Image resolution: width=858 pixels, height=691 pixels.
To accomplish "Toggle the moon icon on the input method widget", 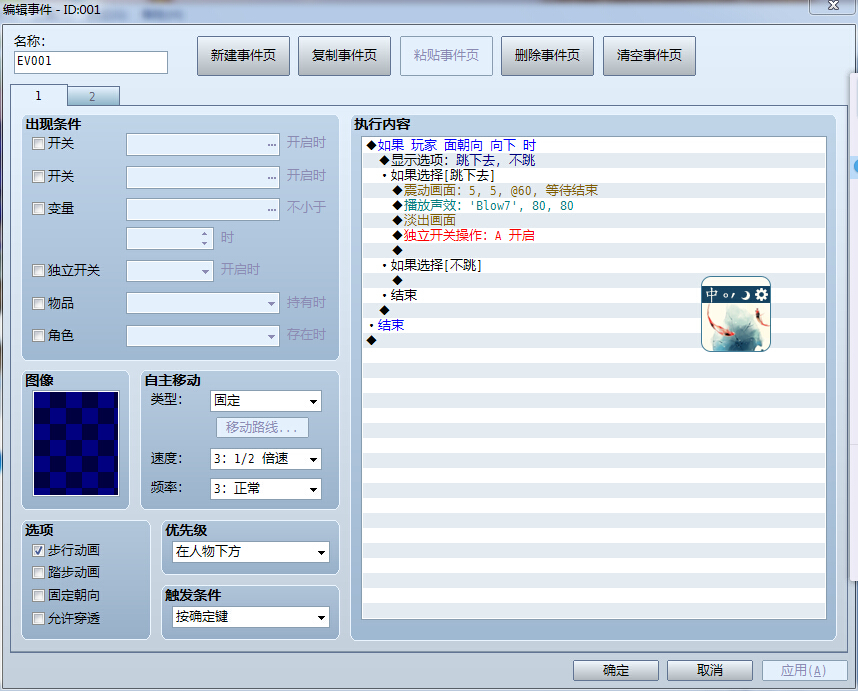I will [x=745, y=295].
